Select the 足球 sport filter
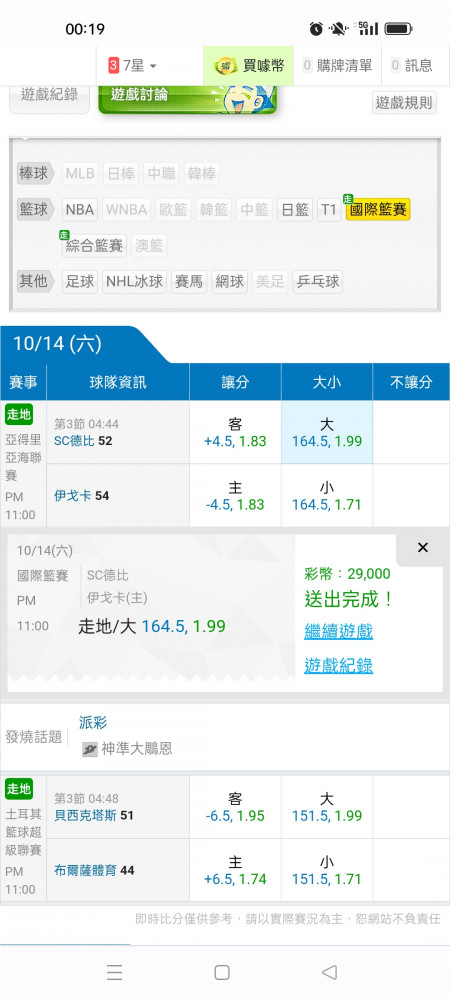Screen dimensions: 450x1000 tap(80, 281)
